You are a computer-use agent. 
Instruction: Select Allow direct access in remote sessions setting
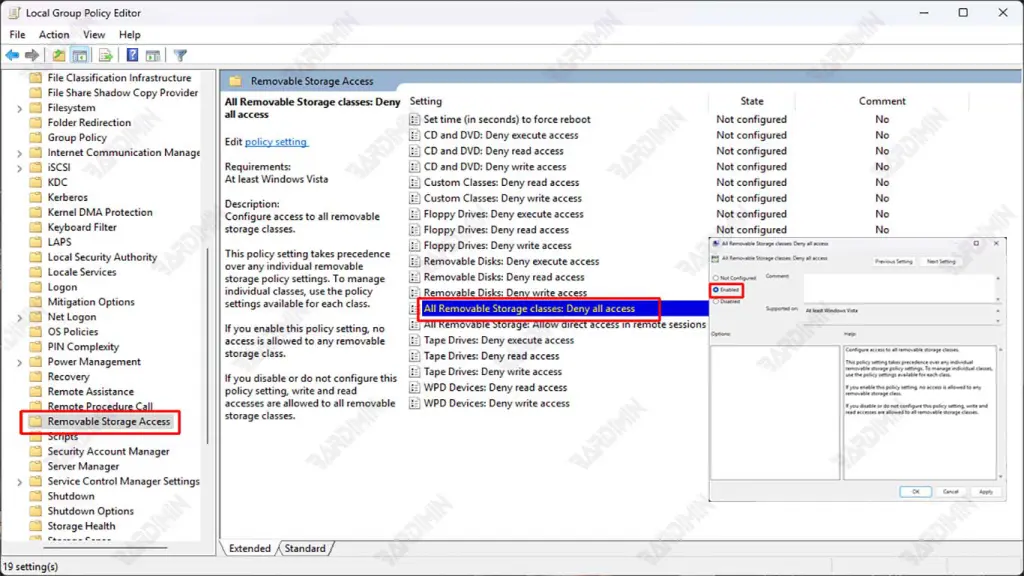tap(565, 325)
